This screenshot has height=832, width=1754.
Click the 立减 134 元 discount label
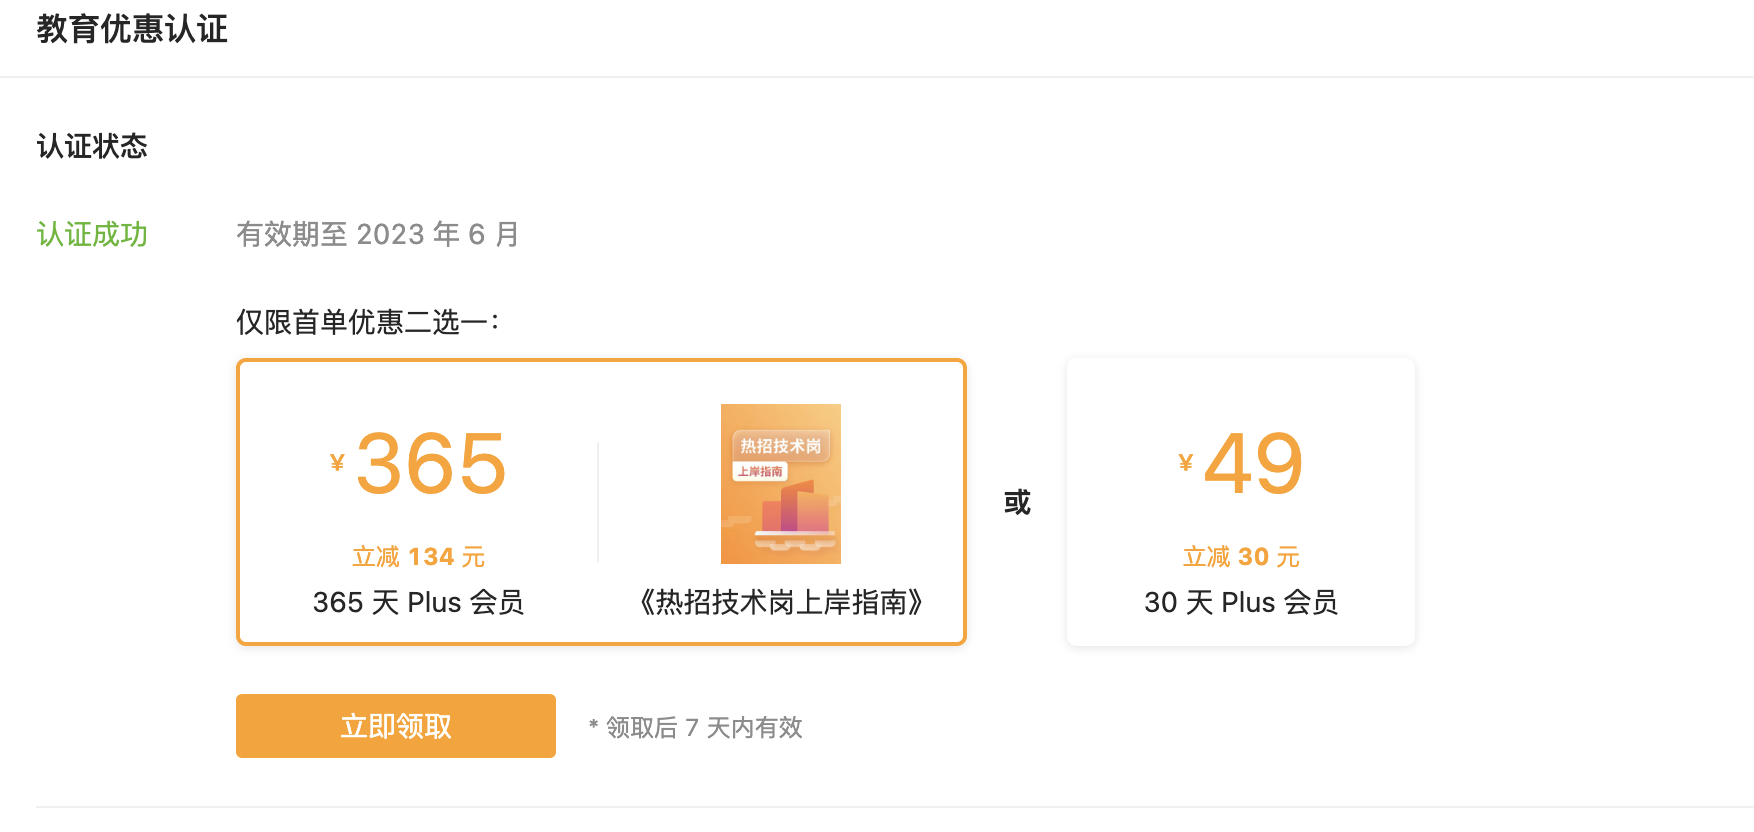(418, 557)
